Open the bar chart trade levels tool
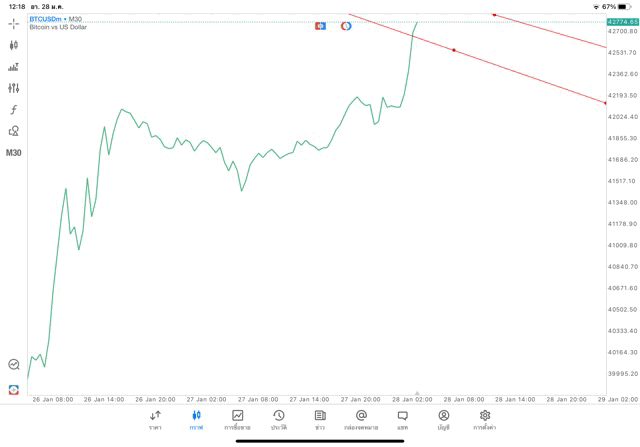 click(x=14, y=67)
